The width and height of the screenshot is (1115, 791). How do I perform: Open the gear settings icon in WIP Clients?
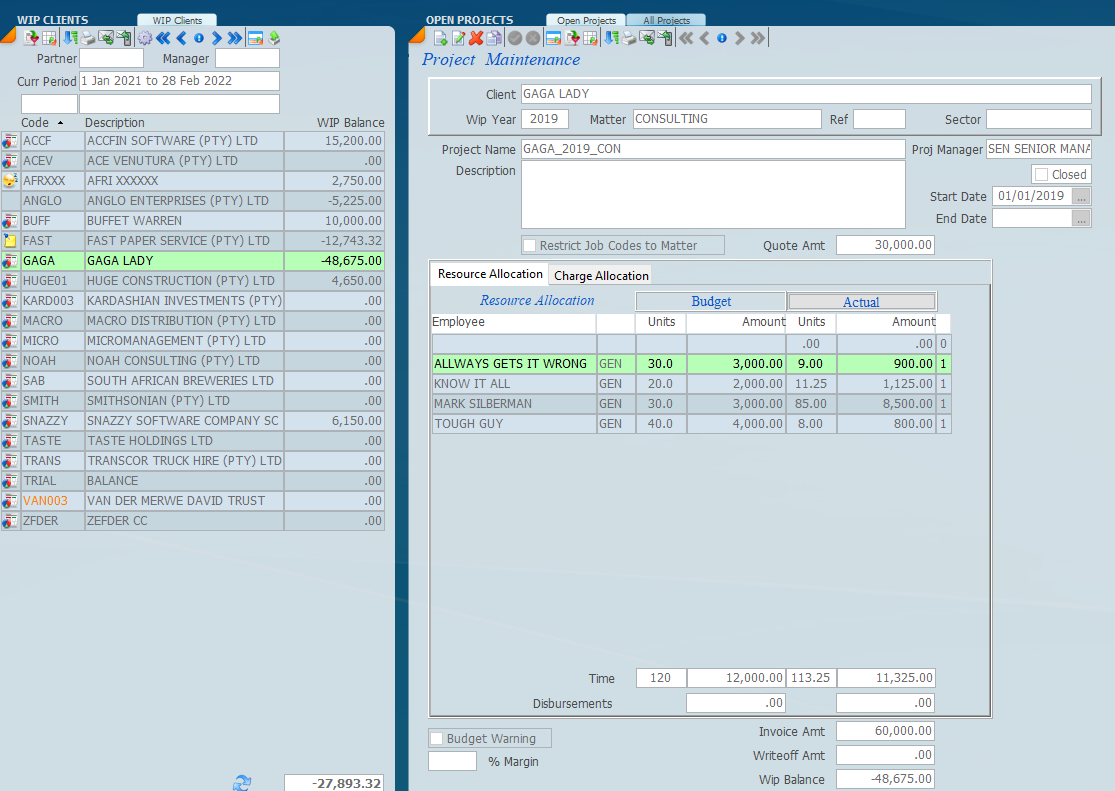(145, 38)
